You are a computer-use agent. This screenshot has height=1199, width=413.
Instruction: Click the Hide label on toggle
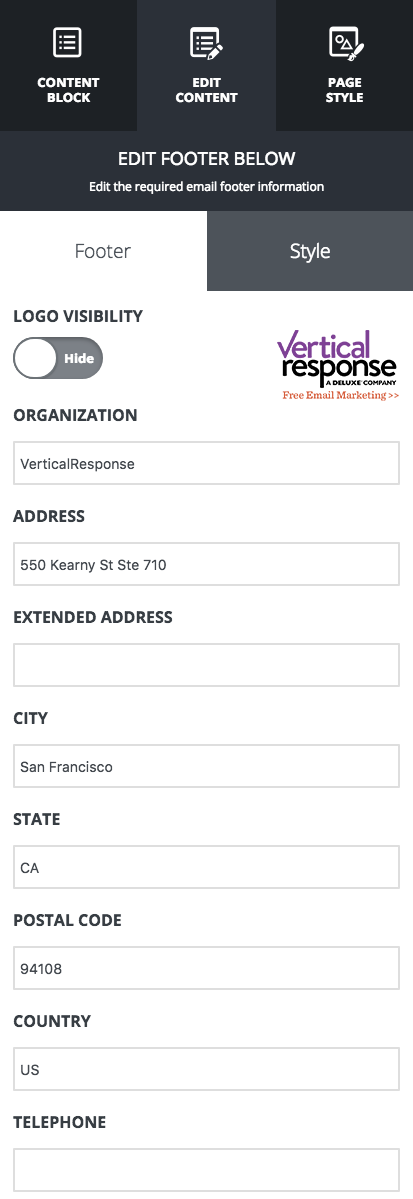tap(79, 358)
